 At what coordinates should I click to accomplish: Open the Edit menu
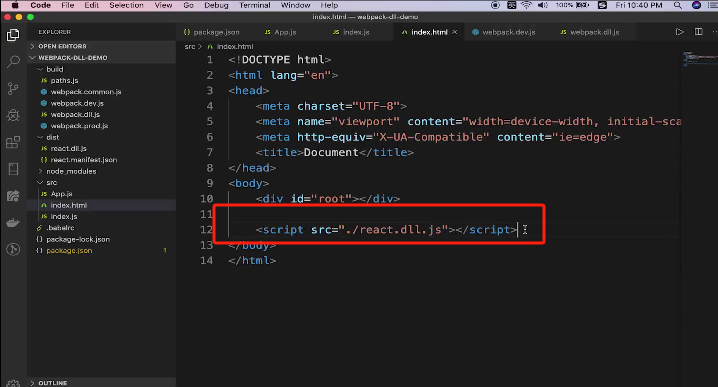pyautogui.click(x=91, y=5)
